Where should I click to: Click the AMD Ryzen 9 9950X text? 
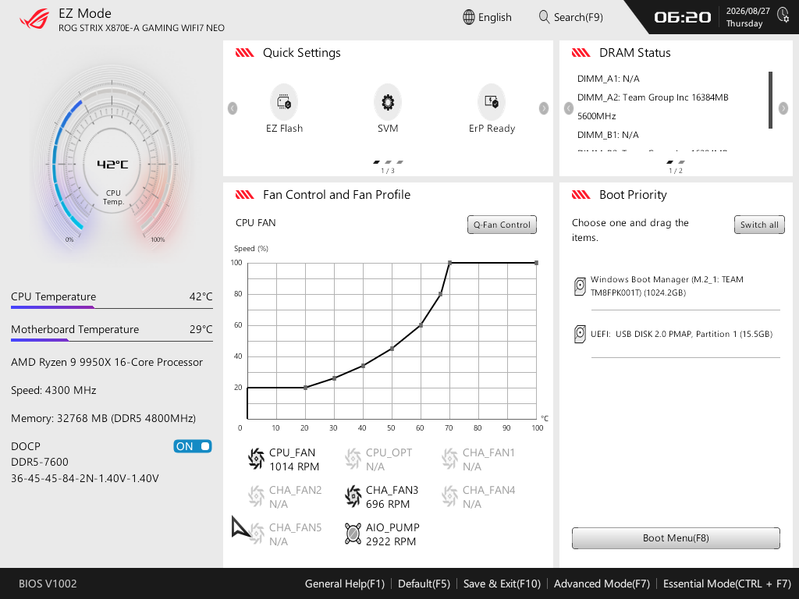(x=107, y=362)
